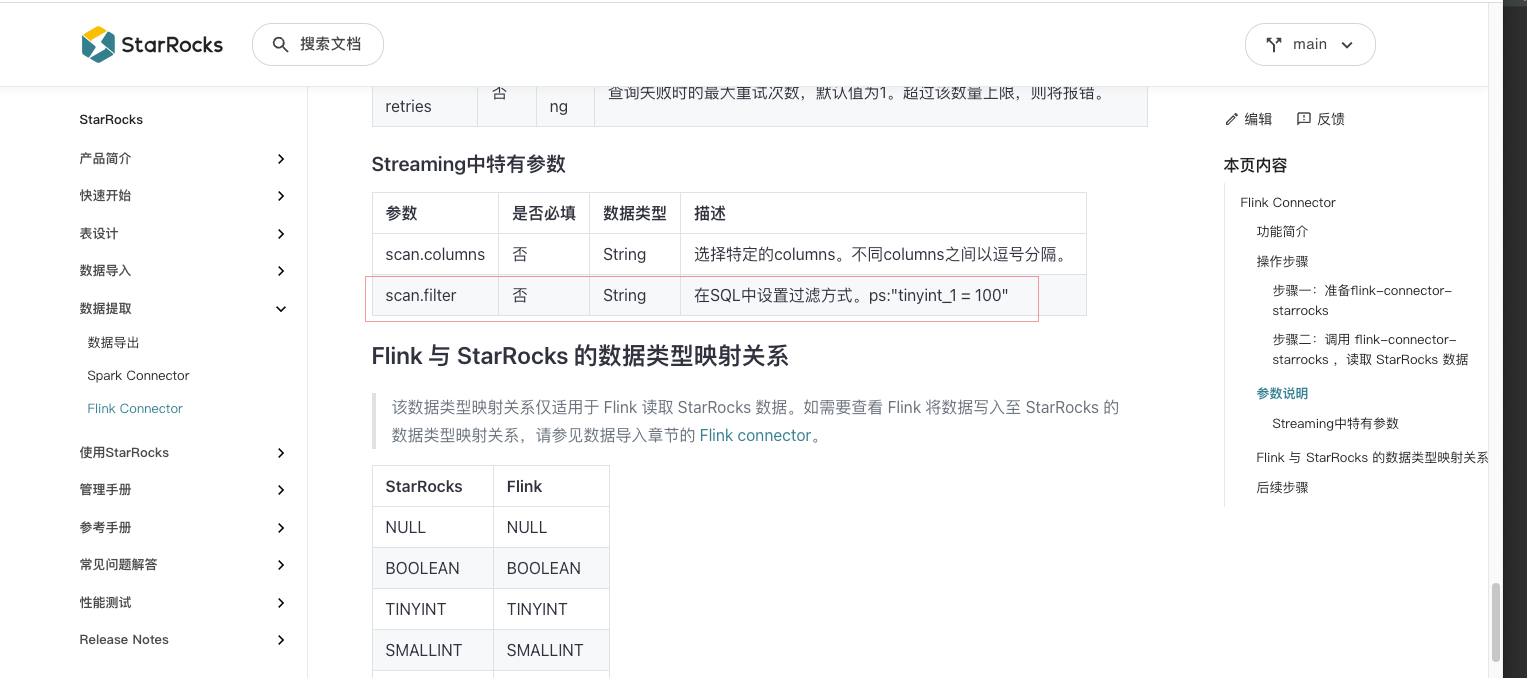Open Spark Connector in the sidebar
Image resolution: width=1527 pixels, height=678 pixels.
pyautogui.click(x=138, y=376)
